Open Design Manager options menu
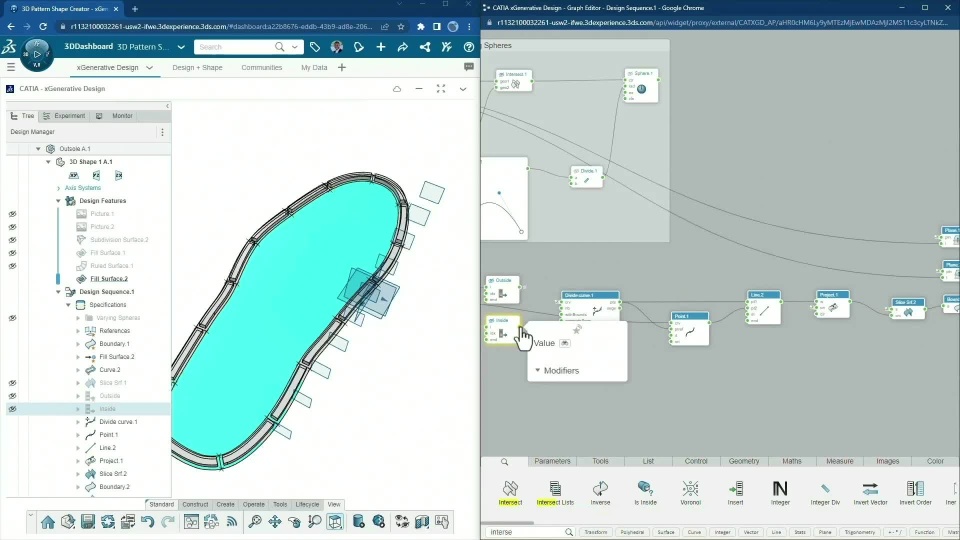960x540 pixels. point(162,132)
